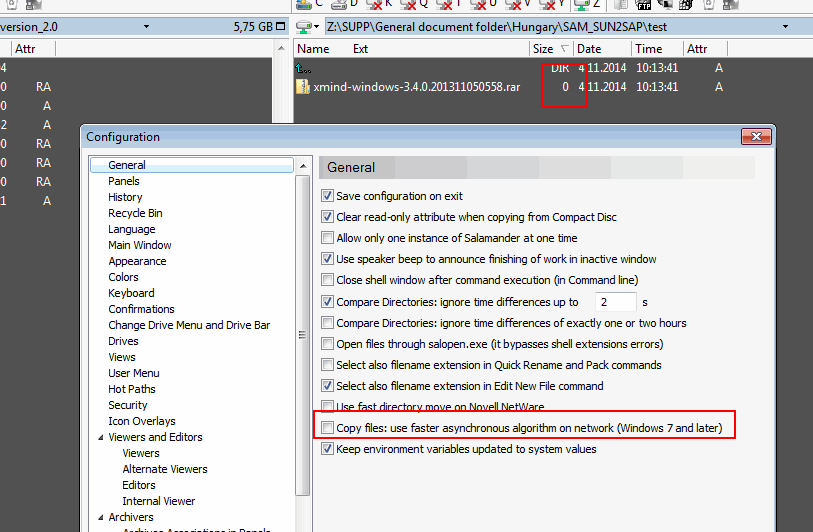The width and height of the screenshot is (813, 532).
Task: Enable faster asynchronous copy algorithm on network
Action: click(327, 428)
